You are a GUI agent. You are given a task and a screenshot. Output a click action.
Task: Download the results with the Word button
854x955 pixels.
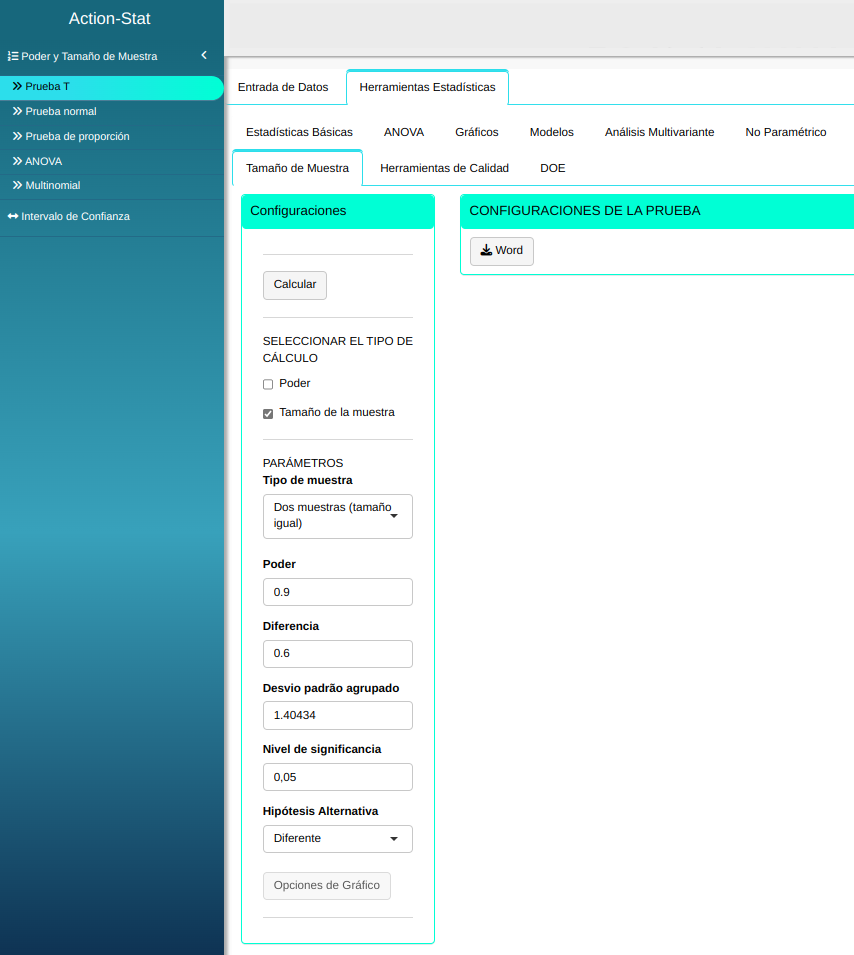tap(502, 251)
